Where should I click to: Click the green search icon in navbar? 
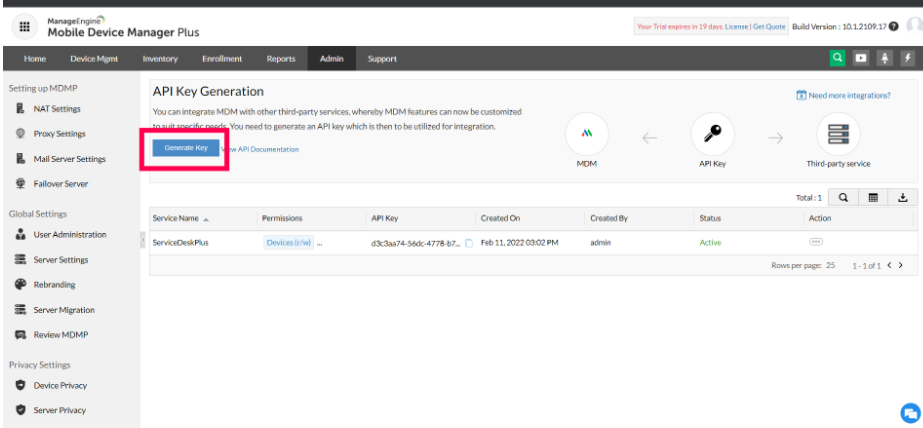837,58
